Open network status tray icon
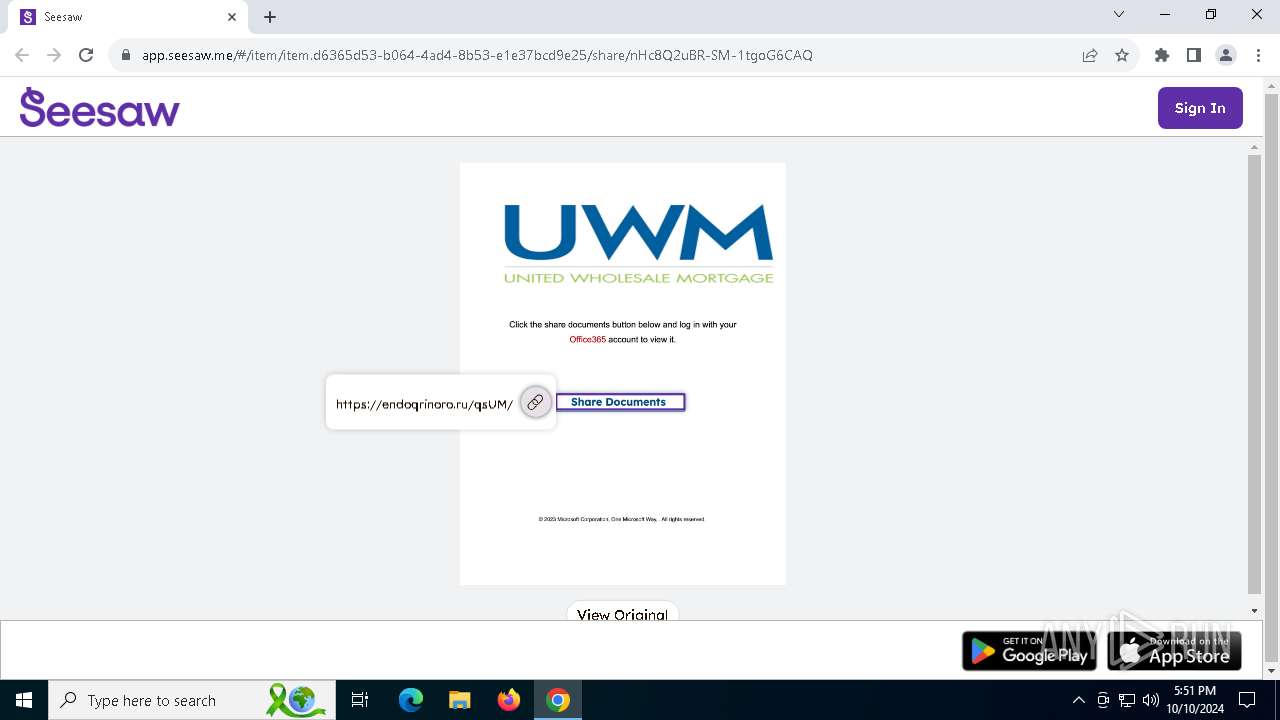 (x=1127, y=700)
